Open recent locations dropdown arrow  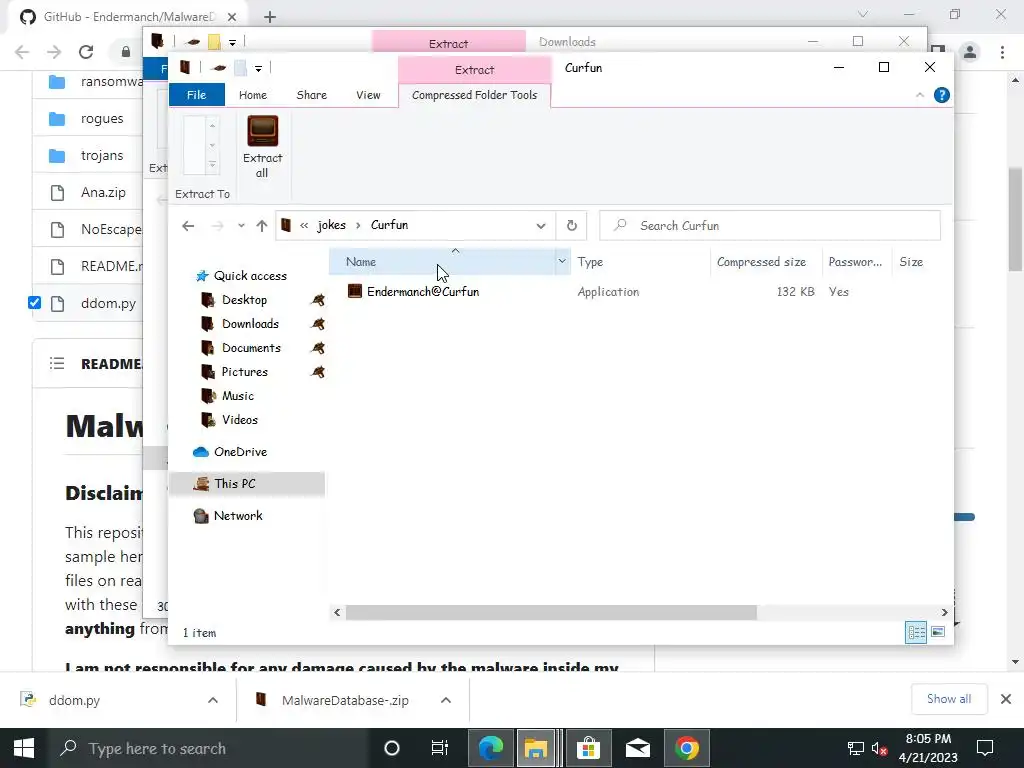[x=241, y=226]
